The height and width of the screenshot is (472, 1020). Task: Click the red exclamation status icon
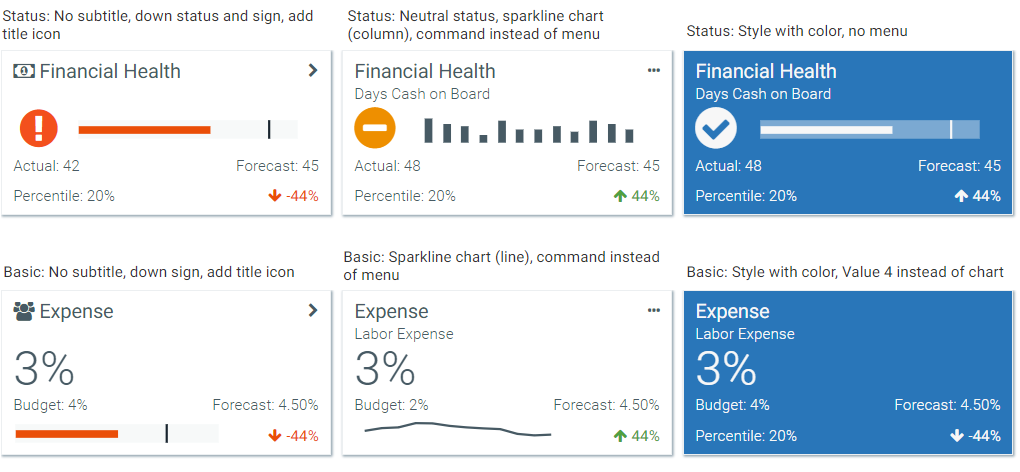tap(39, 128)
